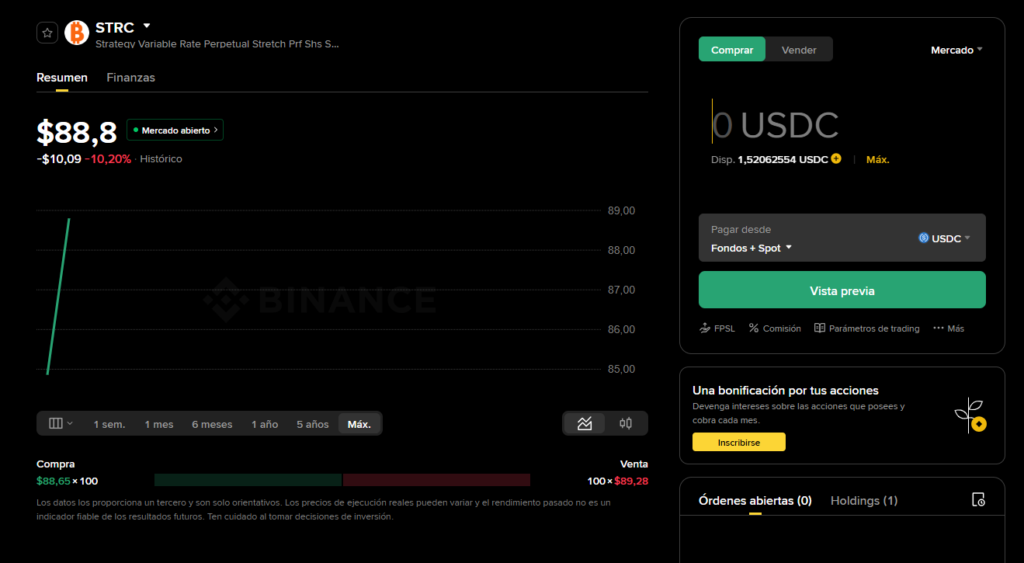Open the FPSL option
The height and width of the screenshot is (563, 1024).
point(717,329)
